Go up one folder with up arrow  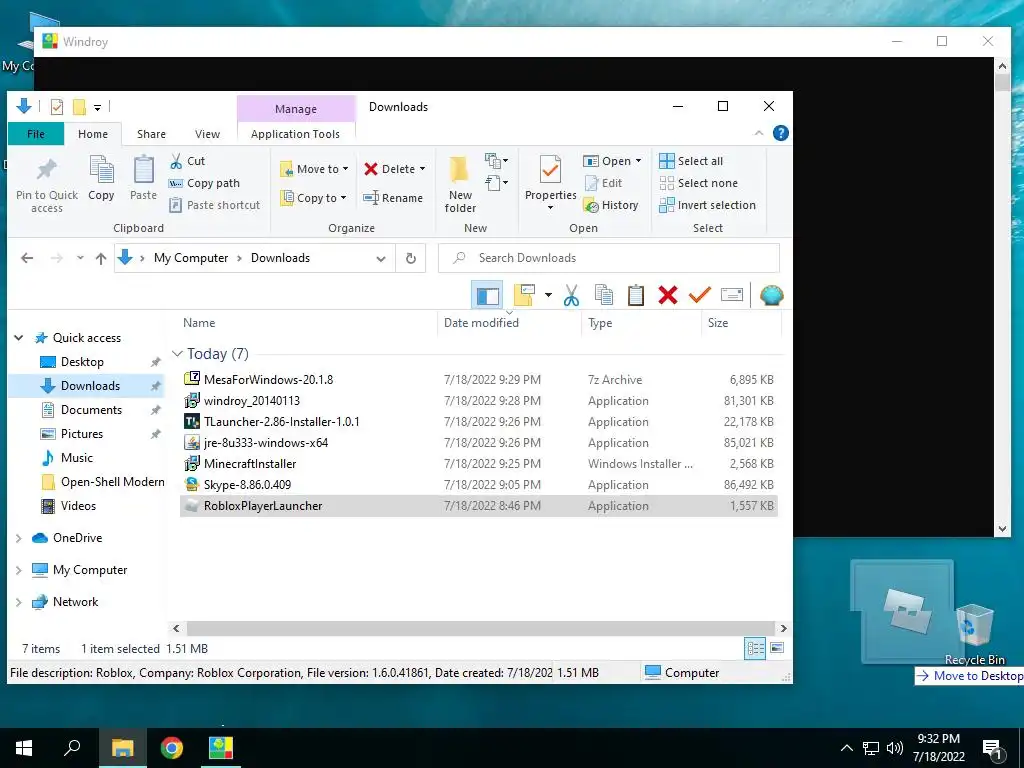(101, 258)
